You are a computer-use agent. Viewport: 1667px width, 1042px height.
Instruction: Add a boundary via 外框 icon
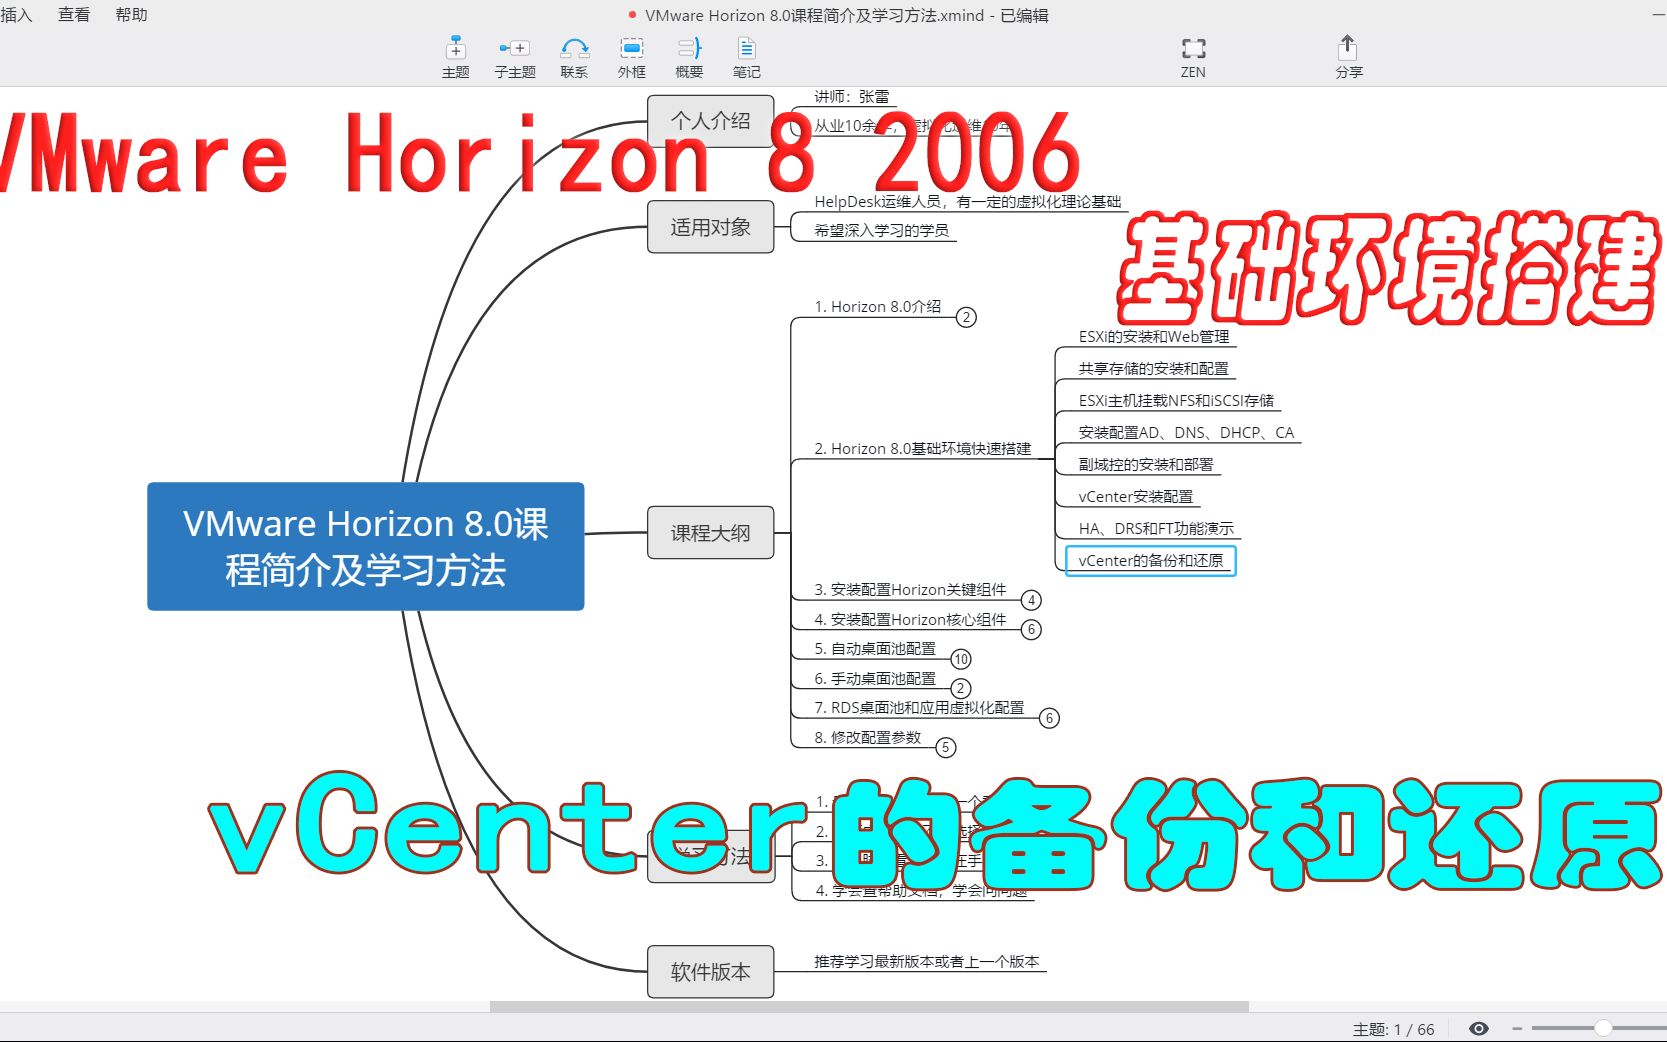pos(631,57)
